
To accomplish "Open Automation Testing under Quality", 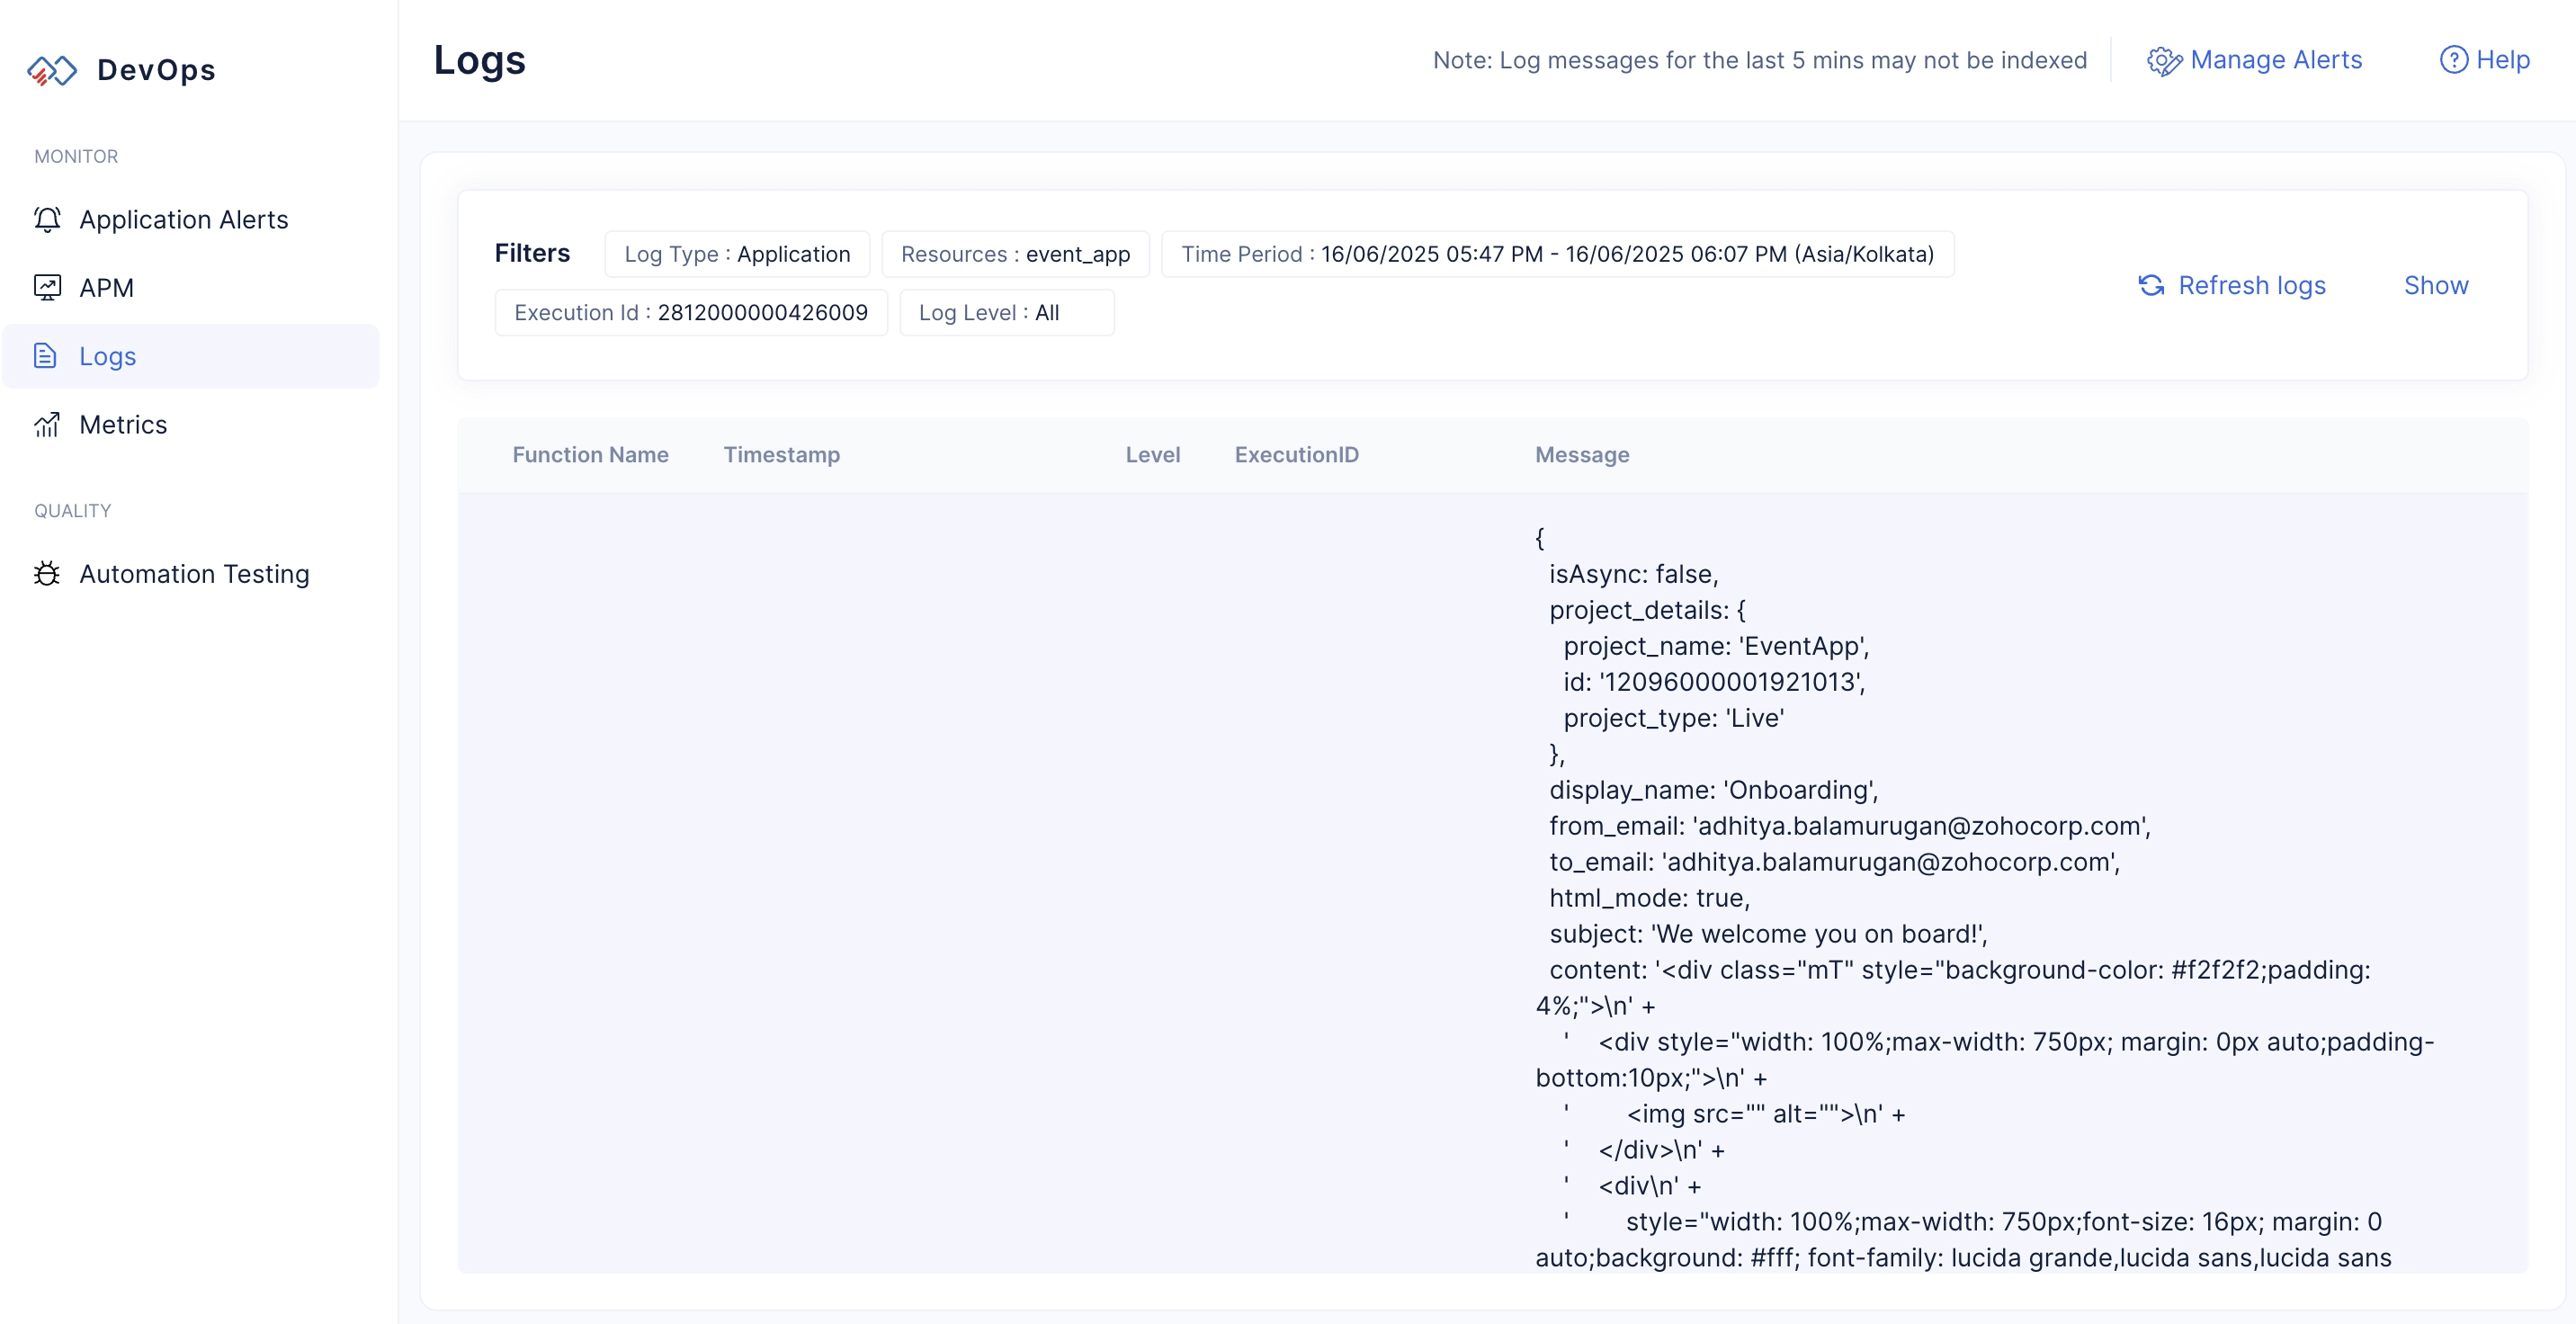I will coord(191,573).
